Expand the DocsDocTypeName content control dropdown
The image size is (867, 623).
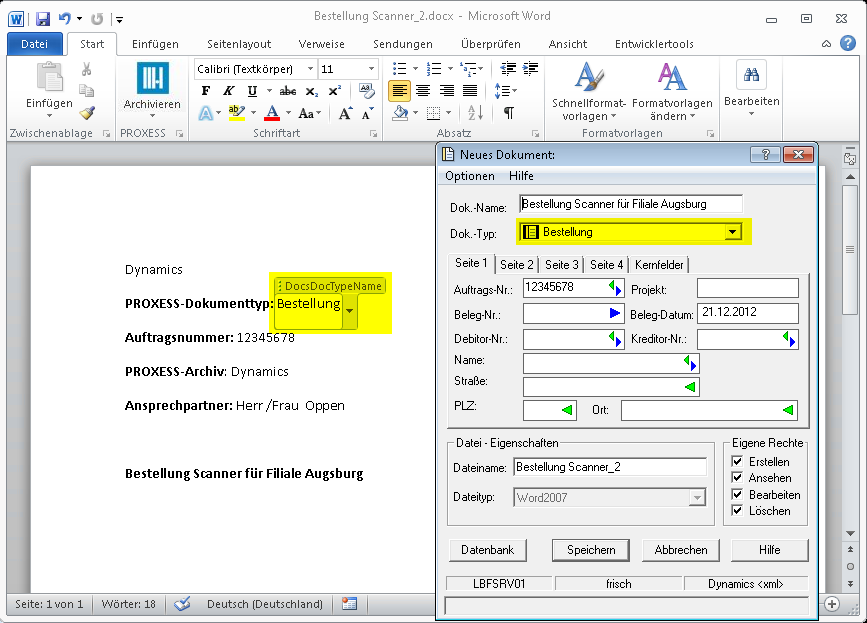point(349,311)
